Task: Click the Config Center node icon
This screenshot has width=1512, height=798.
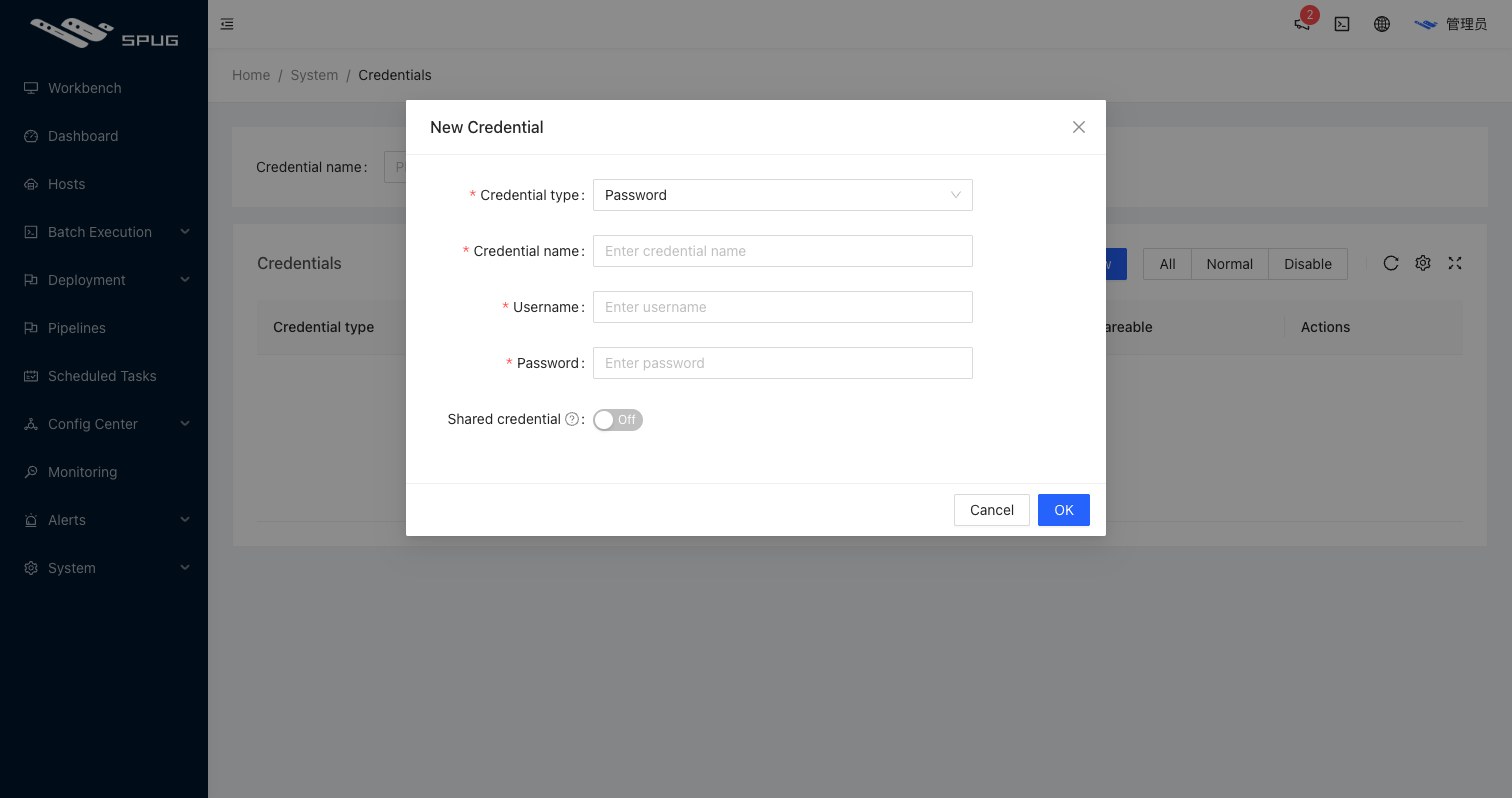Action: [31, 424]
